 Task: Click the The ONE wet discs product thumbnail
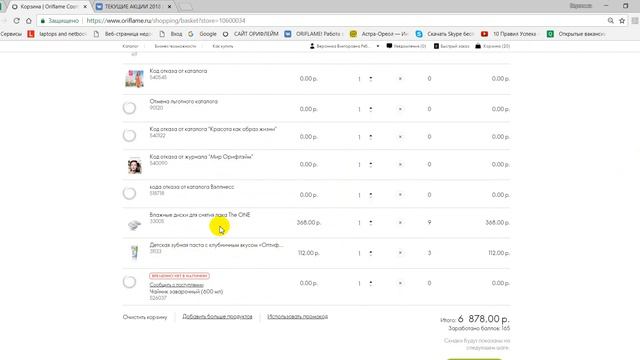(x=134, y=224)
